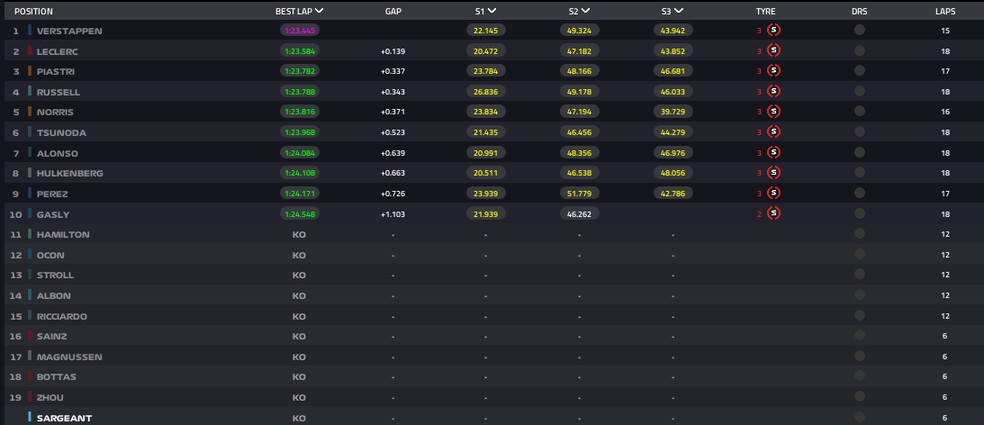Click Leclerc's soft tyre icon

click(773, 51)
